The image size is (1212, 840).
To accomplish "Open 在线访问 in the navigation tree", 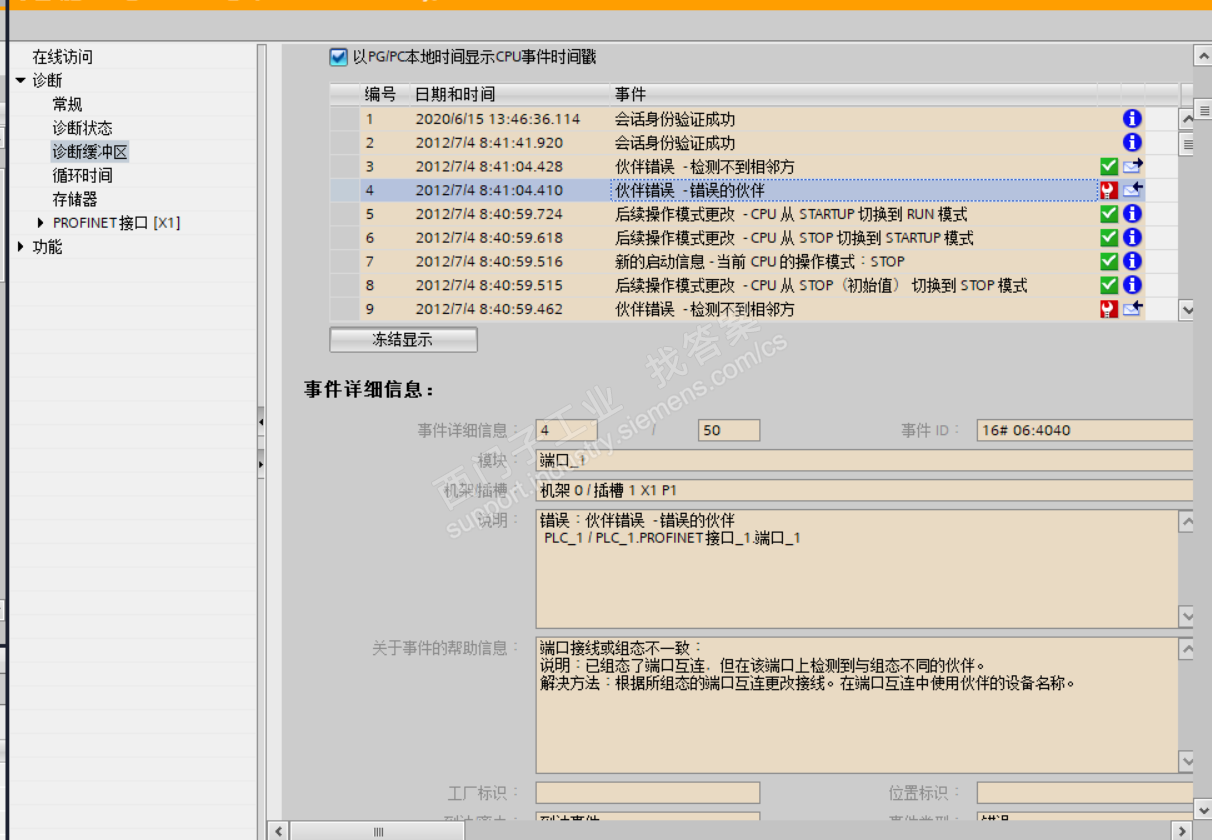I will pos(62,57).
